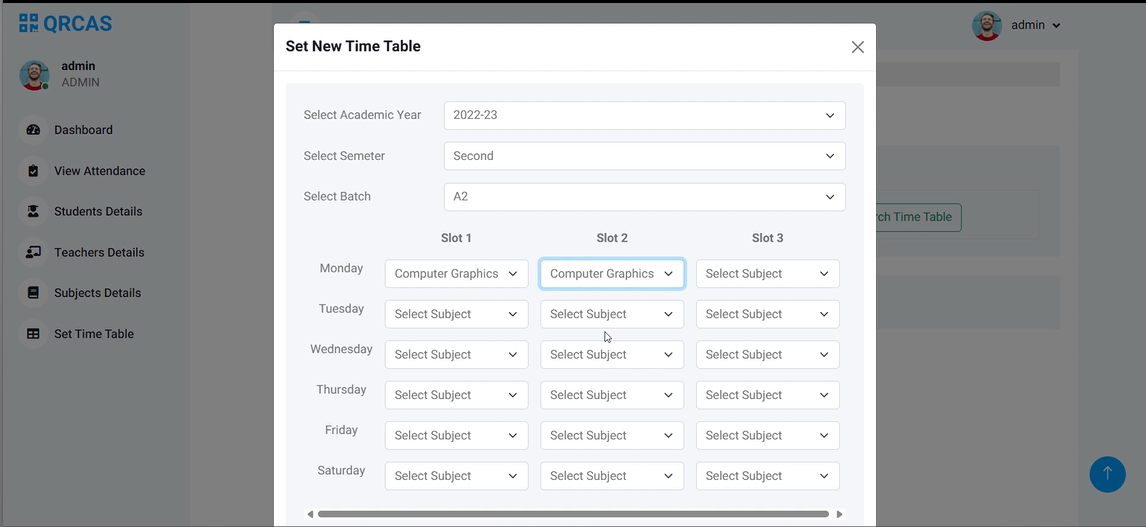Image resolution: width=1146 pixels, height=527 pixels.
Task: Close the Set New Time Table dialog
Action: tap(857, 47)
